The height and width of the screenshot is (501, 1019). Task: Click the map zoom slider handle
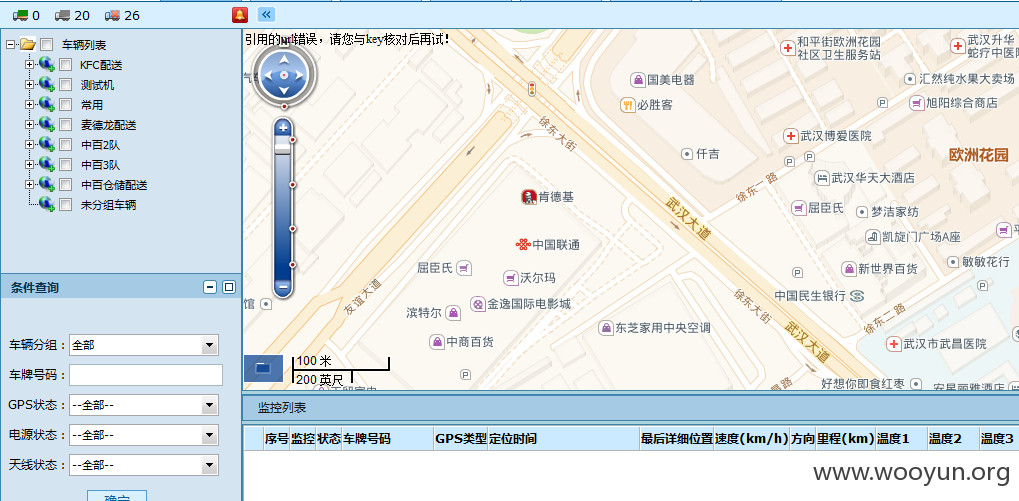pos(283,149)
